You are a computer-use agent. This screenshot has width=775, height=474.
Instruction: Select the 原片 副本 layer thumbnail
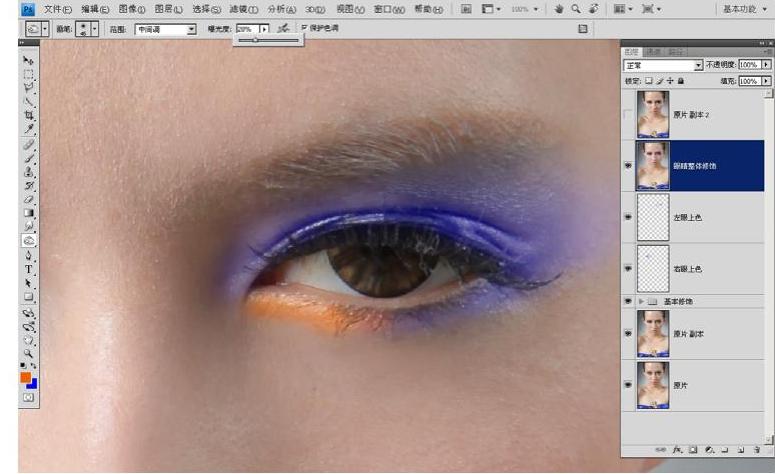pos(653,334)
